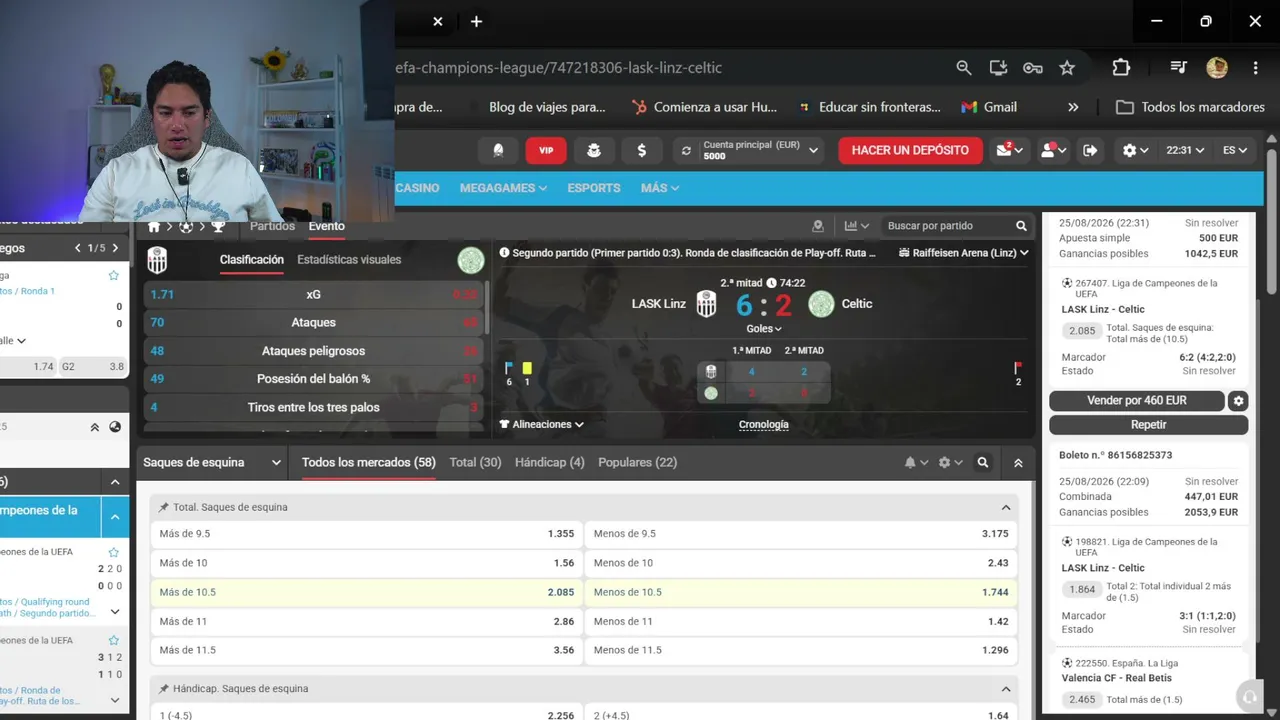Viewport: 1280px width, 720px height.
Task: Open the markets settings gear
Action: point(950,462)
